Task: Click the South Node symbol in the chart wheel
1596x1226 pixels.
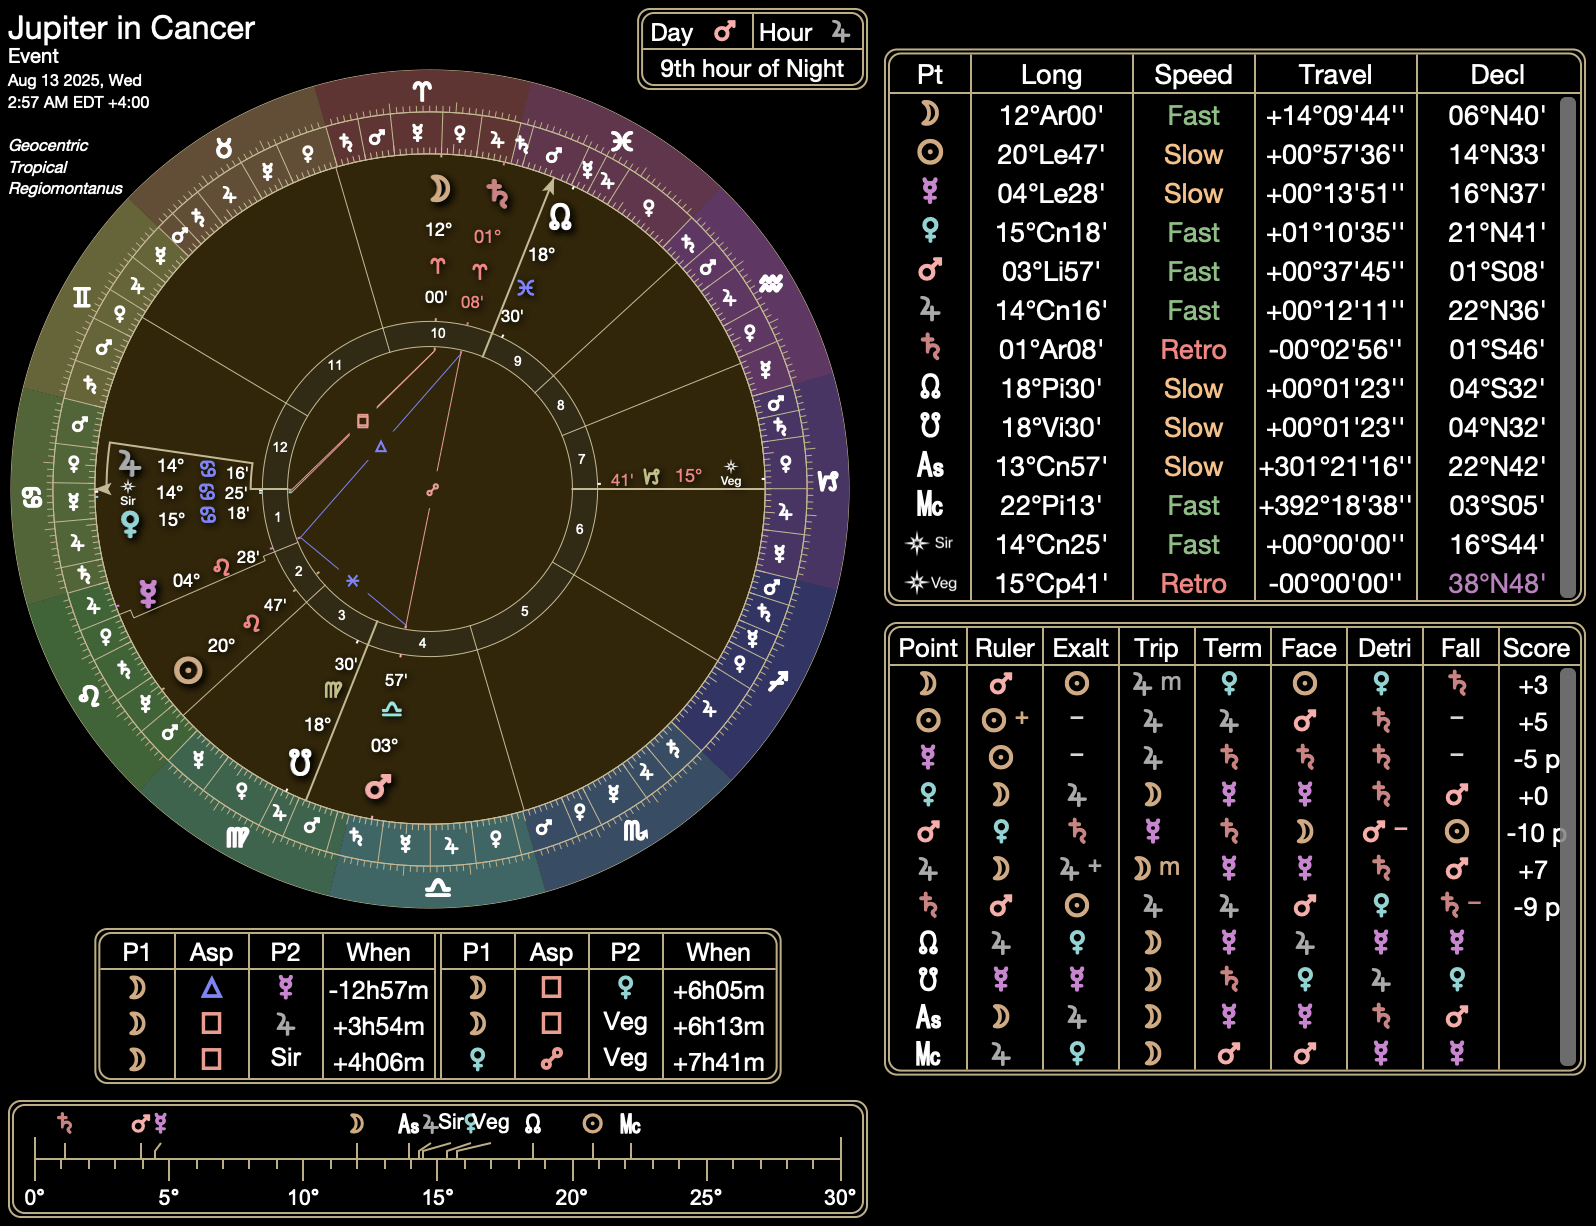Action: [300, 762]
